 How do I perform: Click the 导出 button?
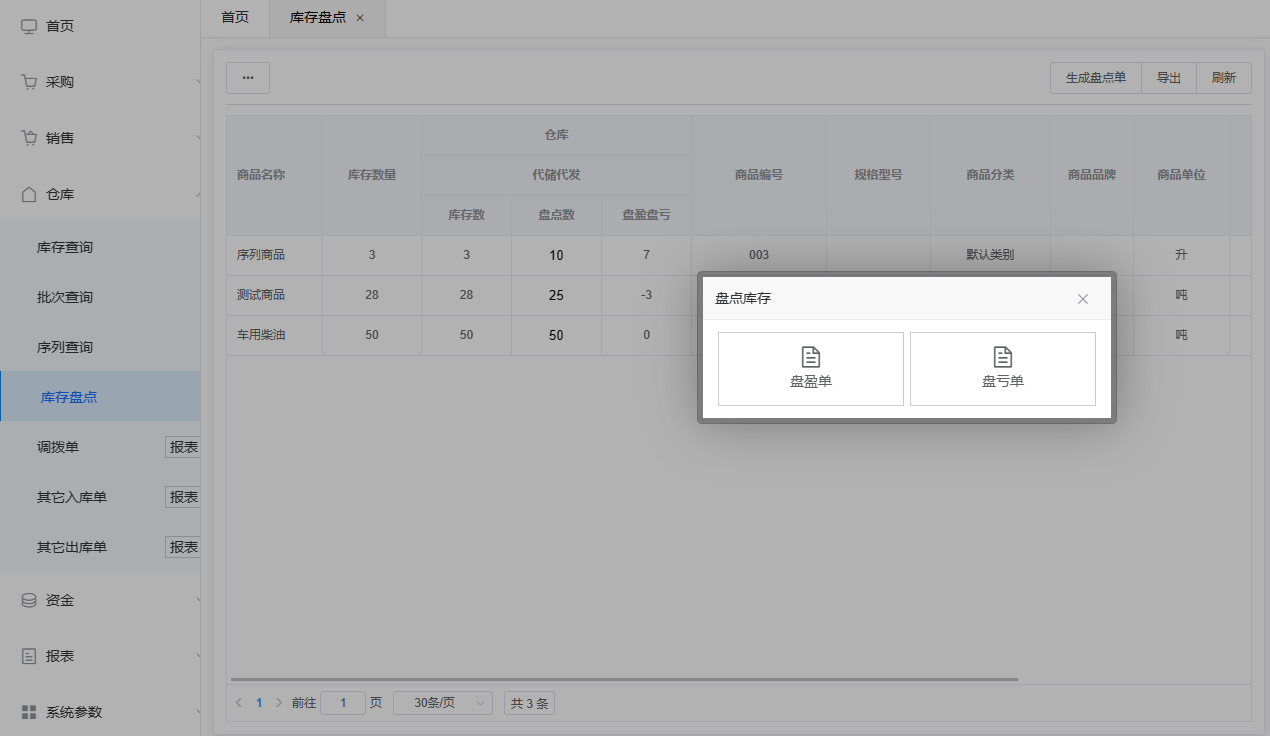[1168, 78]
